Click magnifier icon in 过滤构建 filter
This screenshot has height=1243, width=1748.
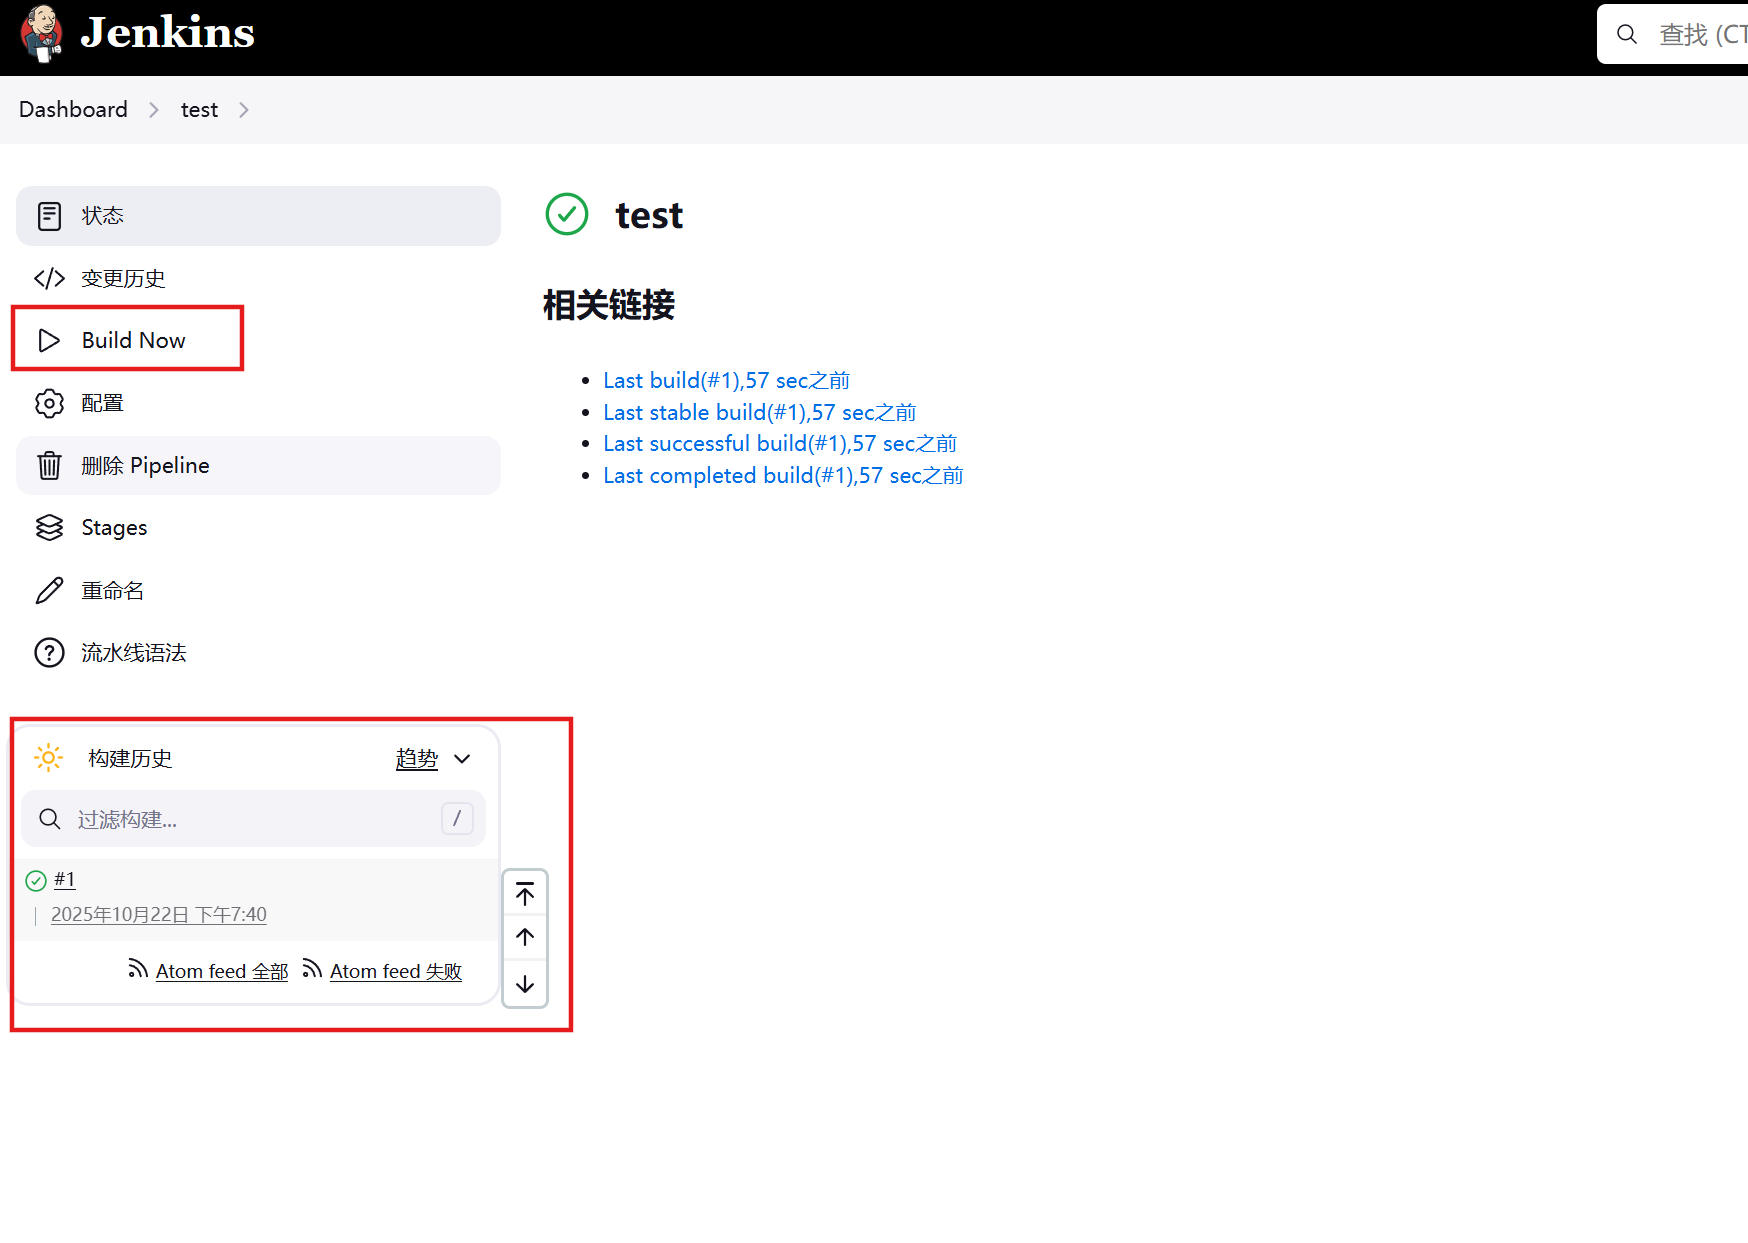[50, 819]
